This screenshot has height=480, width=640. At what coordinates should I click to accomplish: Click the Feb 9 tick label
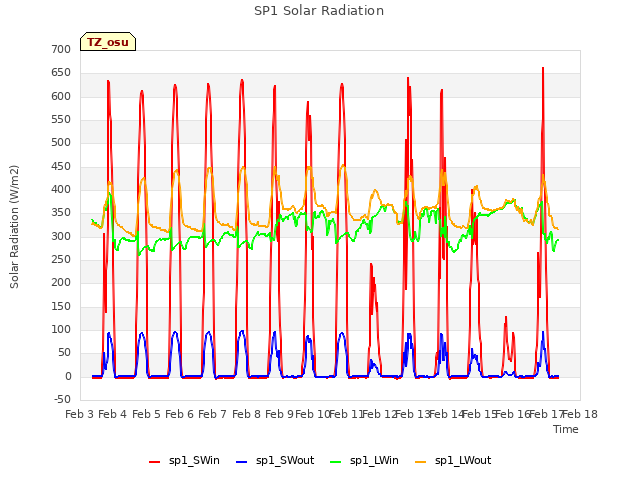coord(279,414)
